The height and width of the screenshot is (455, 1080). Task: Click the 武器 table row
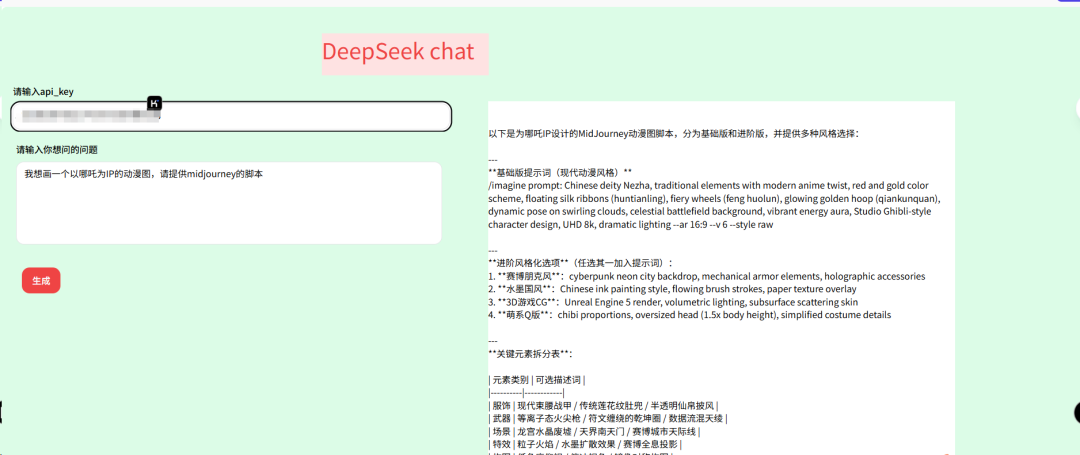pos(608,419)
